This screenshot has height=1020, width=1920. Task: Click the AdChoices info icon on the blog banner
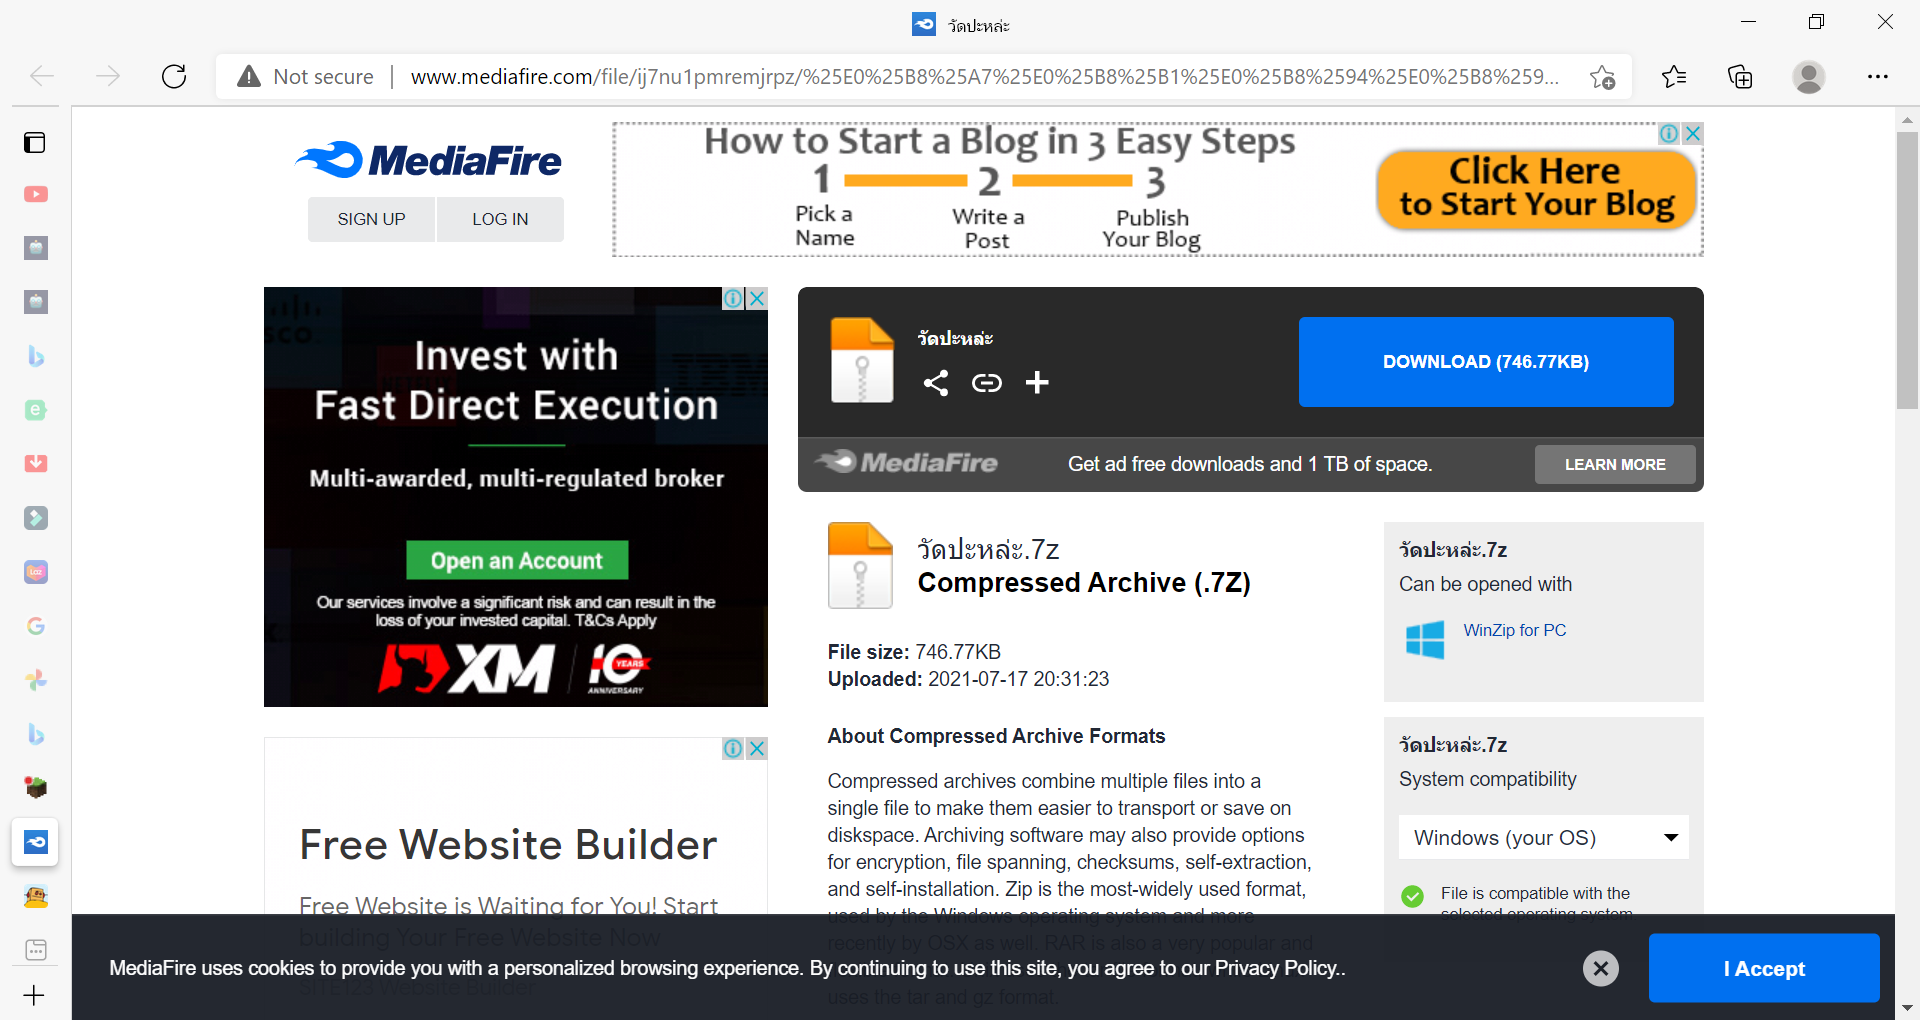pyautogui.click(x=1669, y=134)
